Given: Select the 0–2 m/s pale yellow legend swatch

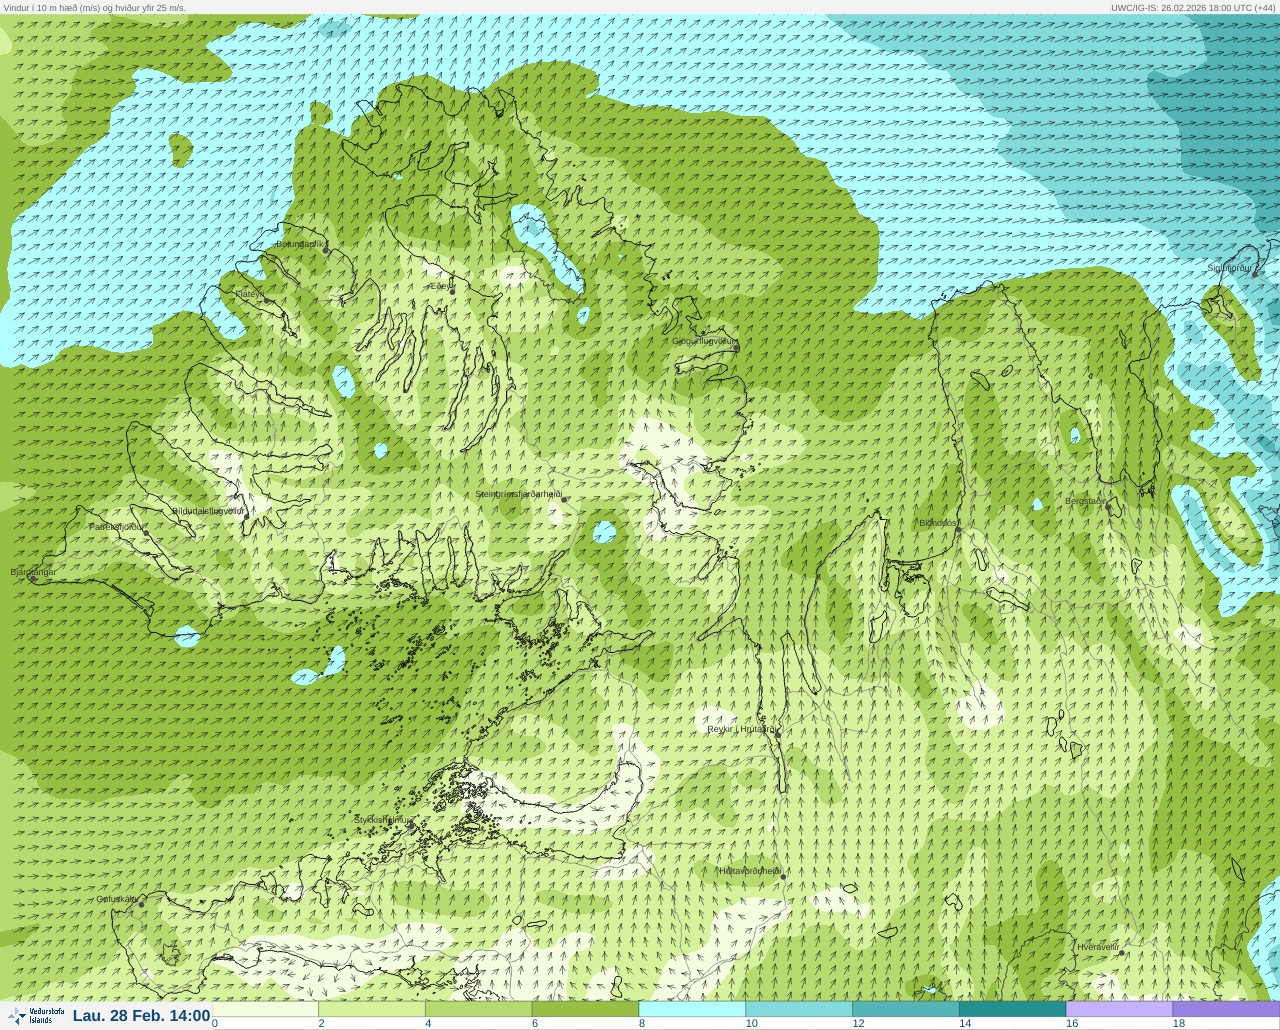Looking at the screenshot, I should tap(265, 1009).
